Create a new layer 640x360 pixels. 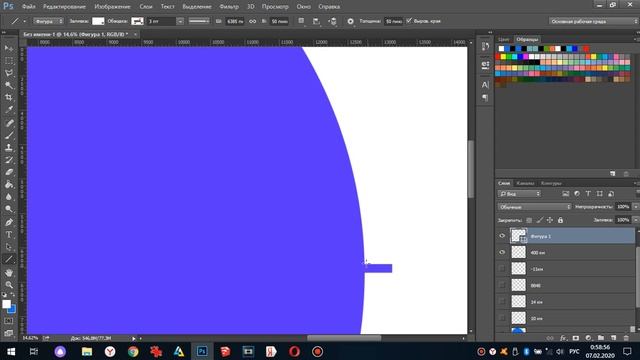(x=613, y=338)
